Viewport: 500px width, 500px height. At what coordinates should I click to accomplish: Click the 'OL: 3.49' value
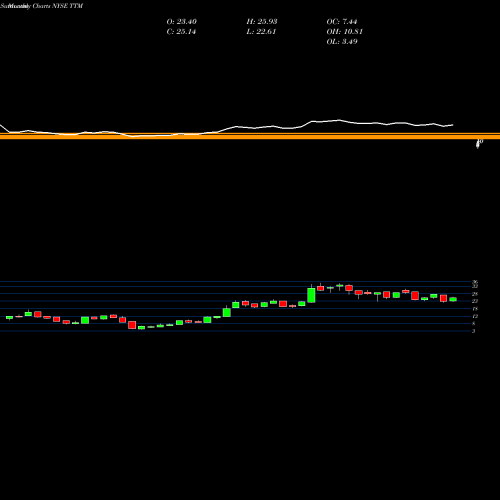pos(342,42)
